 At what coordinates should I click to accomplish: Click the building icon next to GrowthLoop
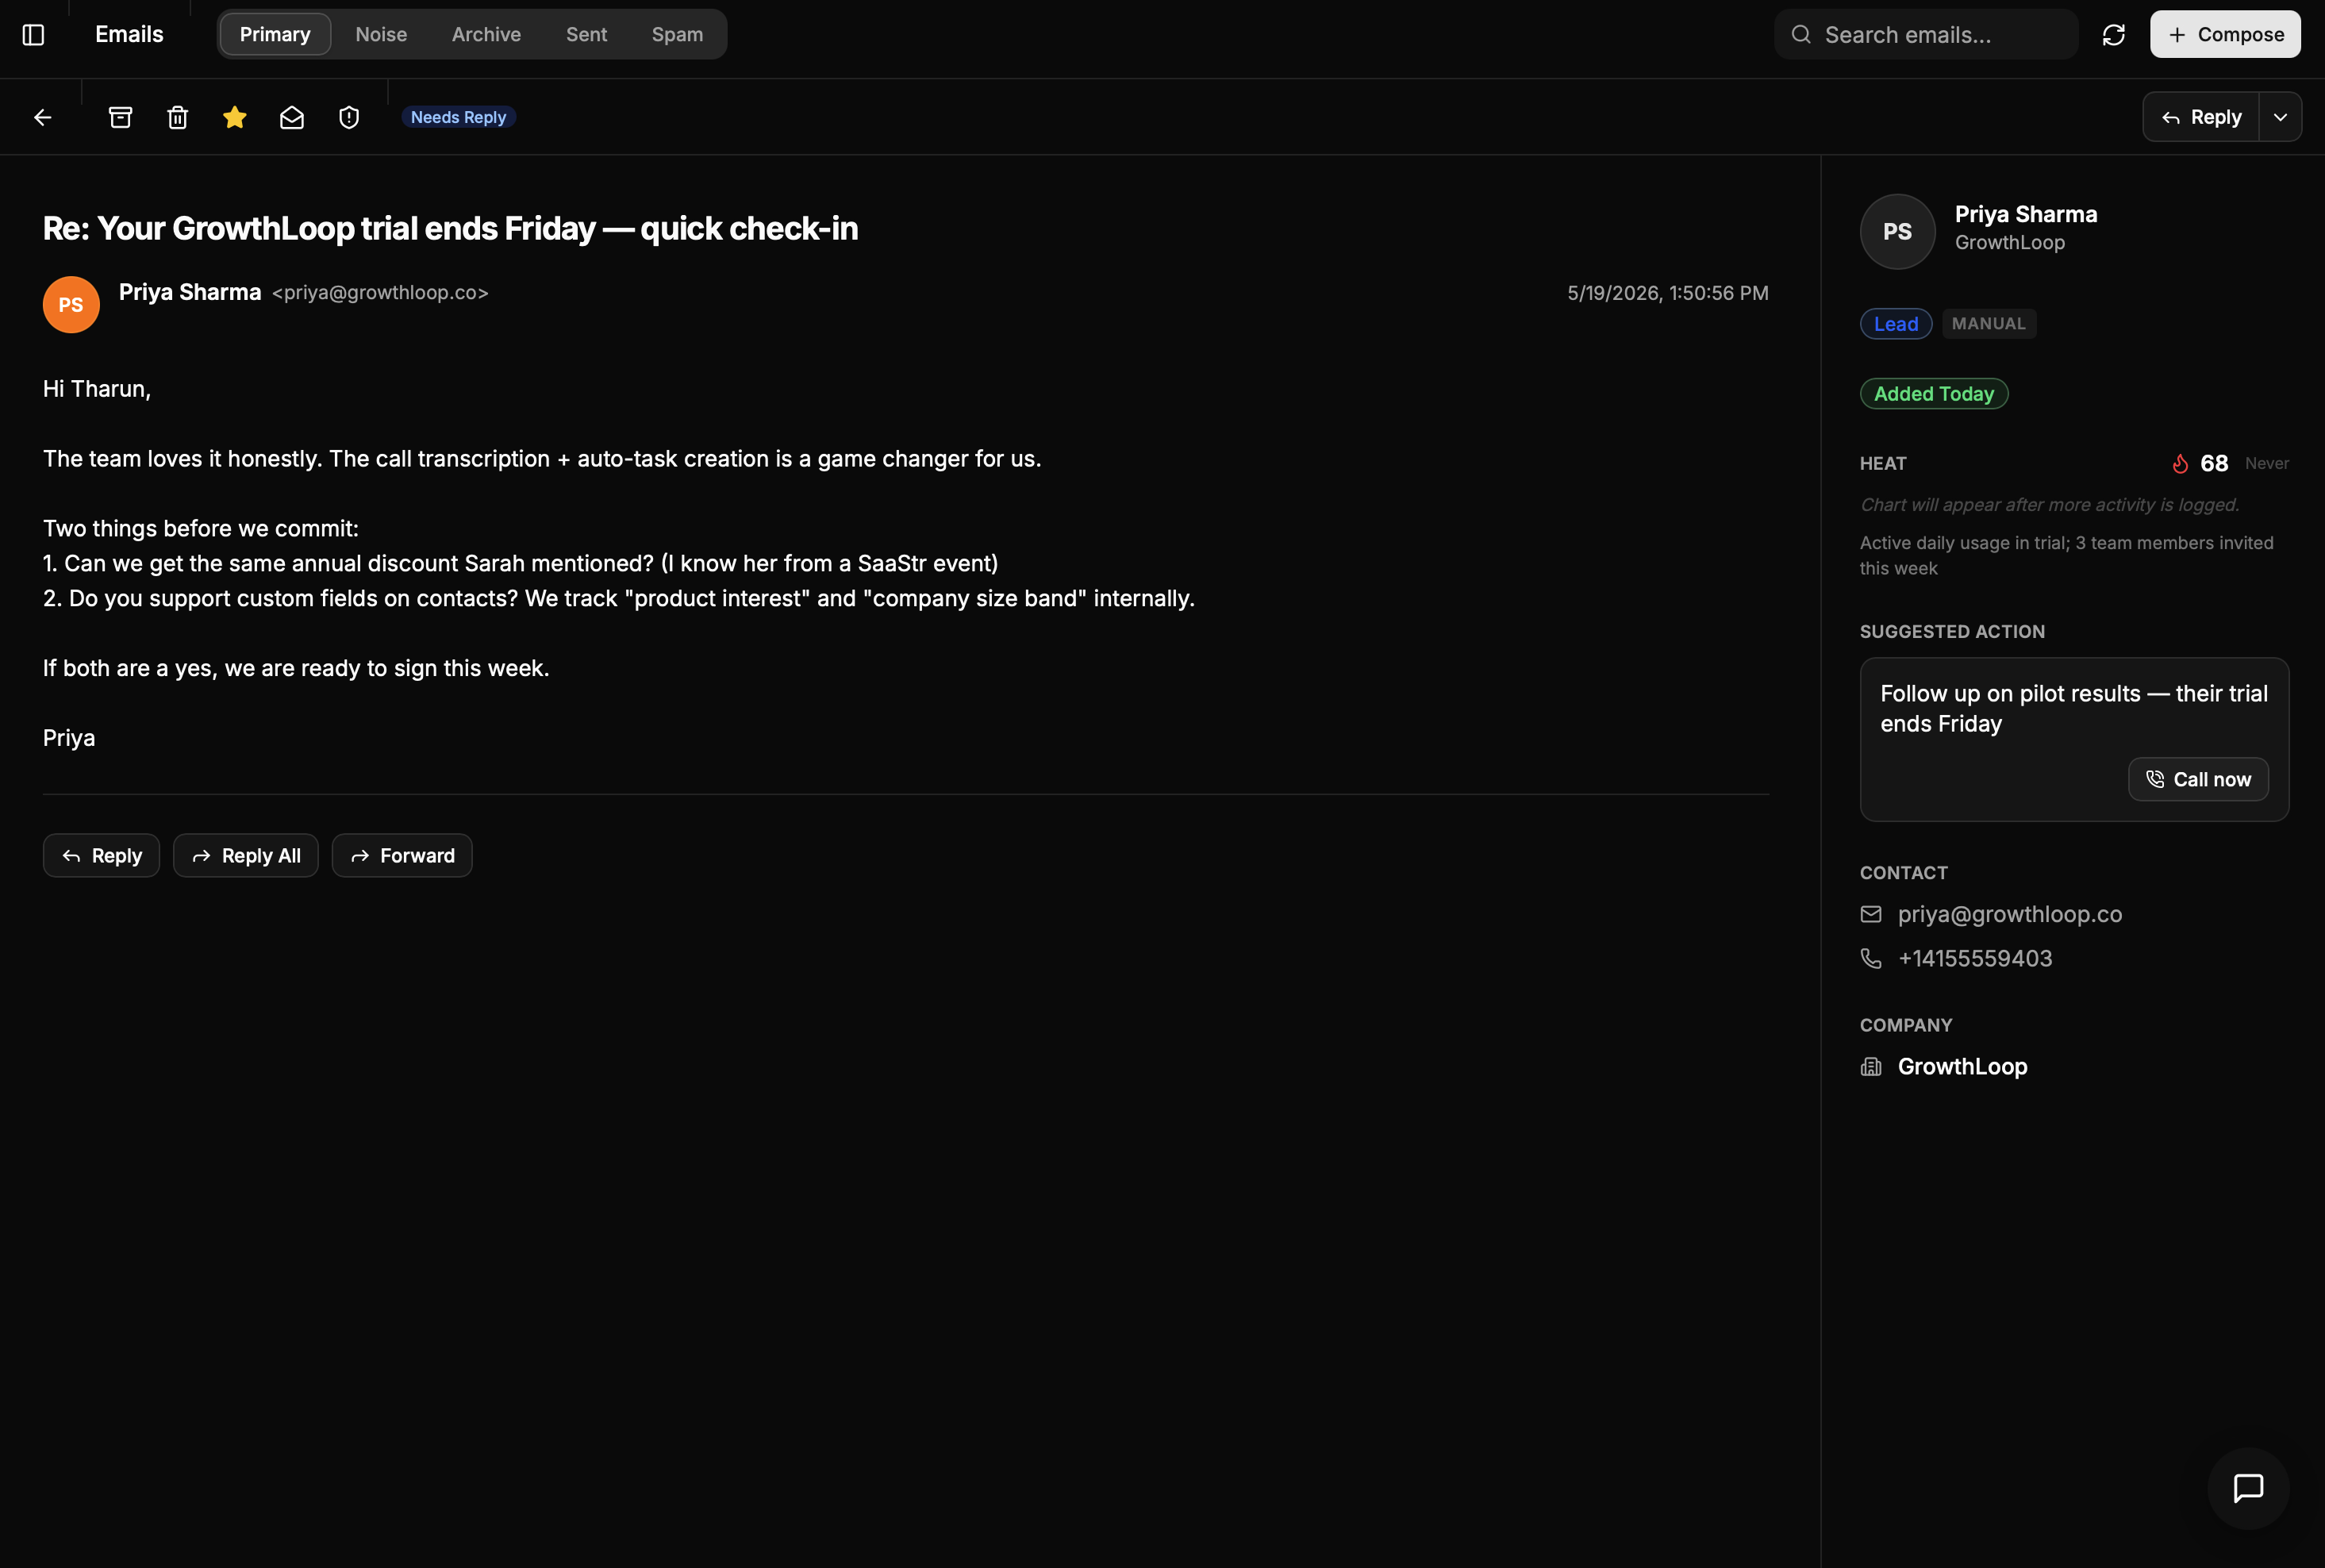tap(1870, 1066)
